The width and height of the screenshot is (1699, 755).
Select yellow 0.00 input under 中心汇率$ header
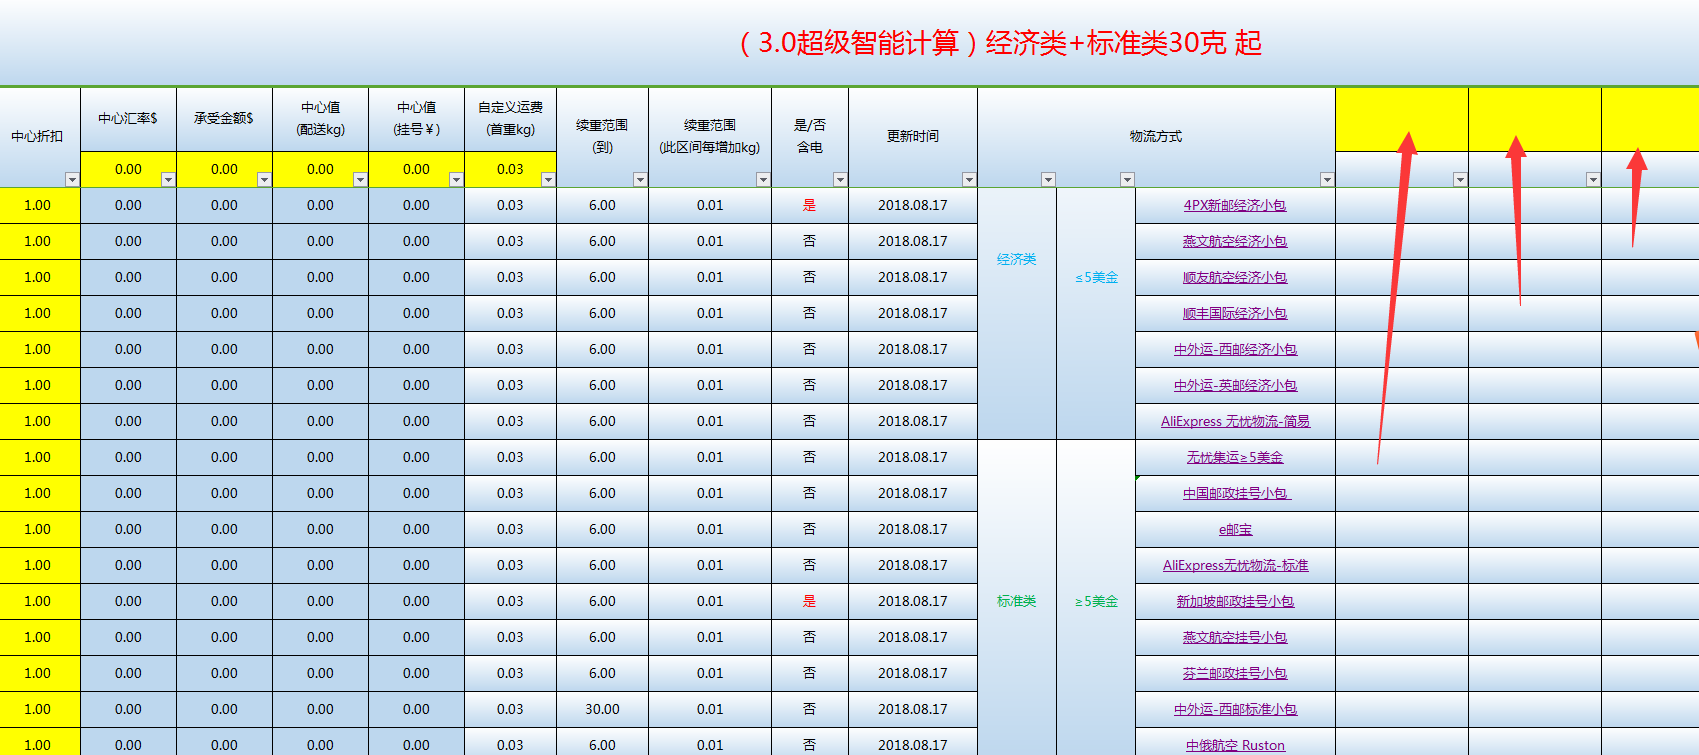pos(128,169)
